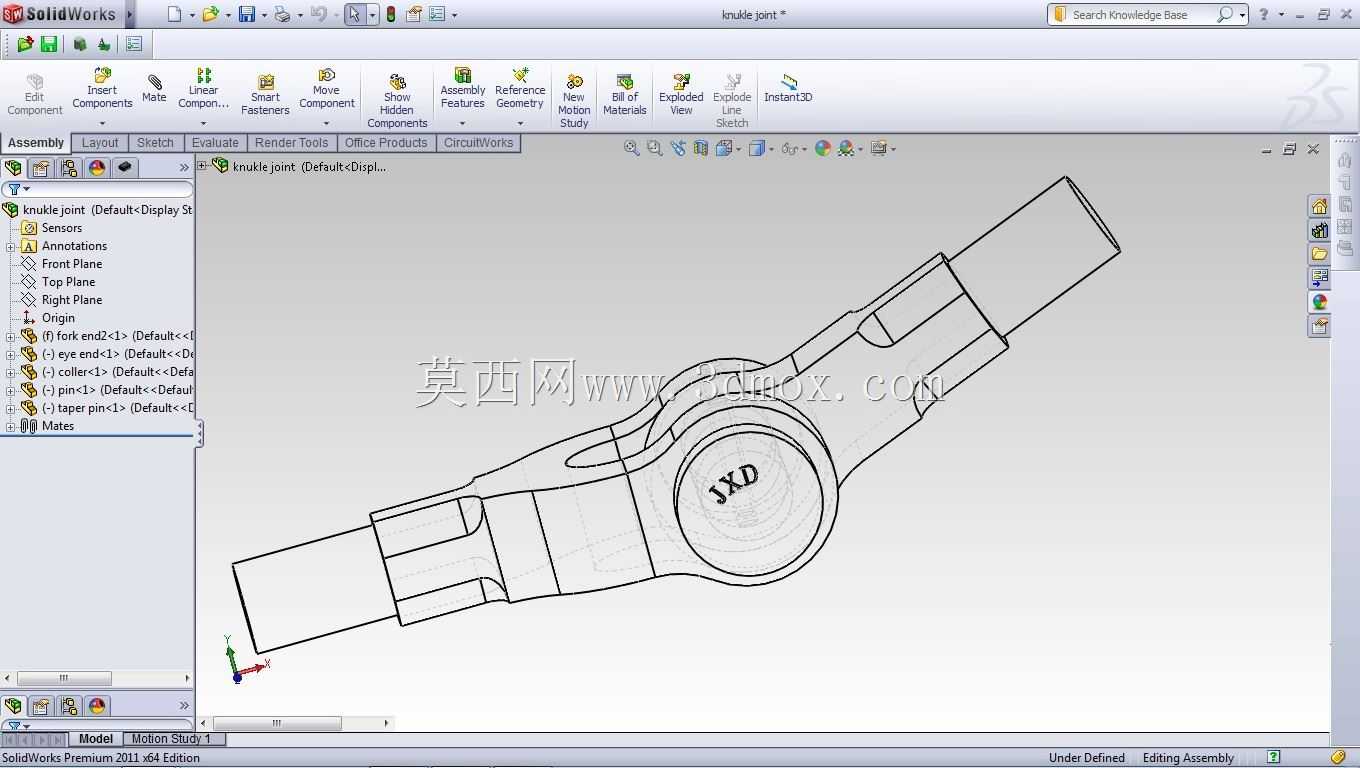Image resolution: width=1360 pixels, height=768 pixels.
Task: Expand the Annotations tree node
Action: pyautogui.click(x=11, y=246)
